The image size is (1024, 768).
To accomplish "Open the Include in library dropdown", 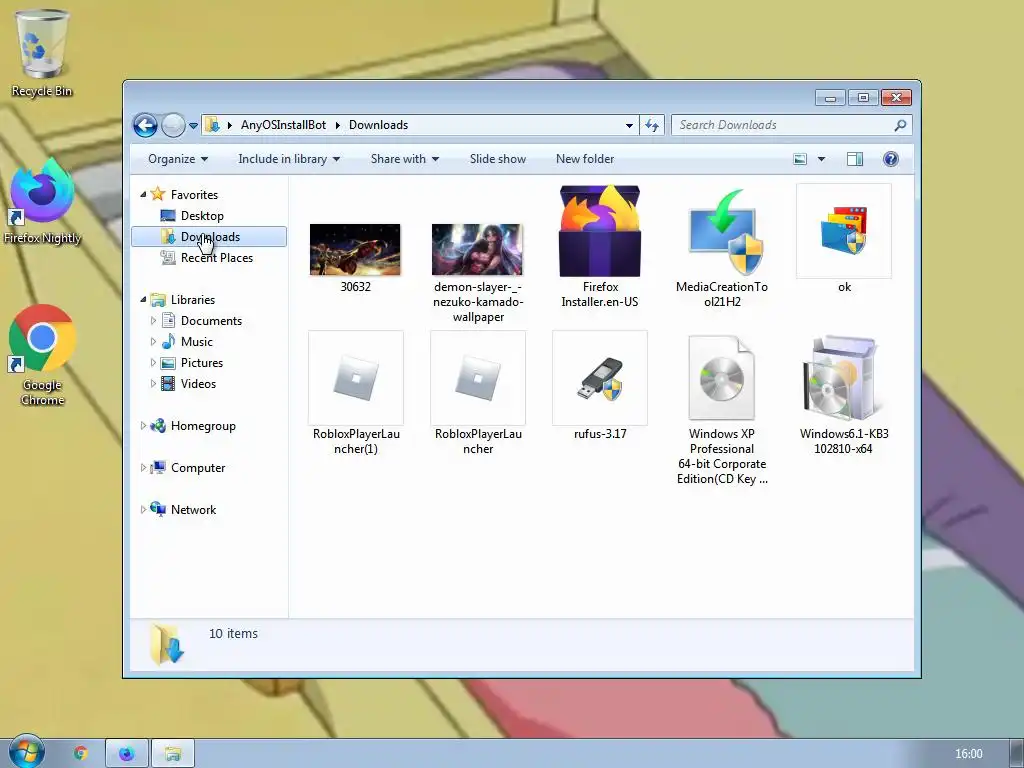I will click(289, 159).
